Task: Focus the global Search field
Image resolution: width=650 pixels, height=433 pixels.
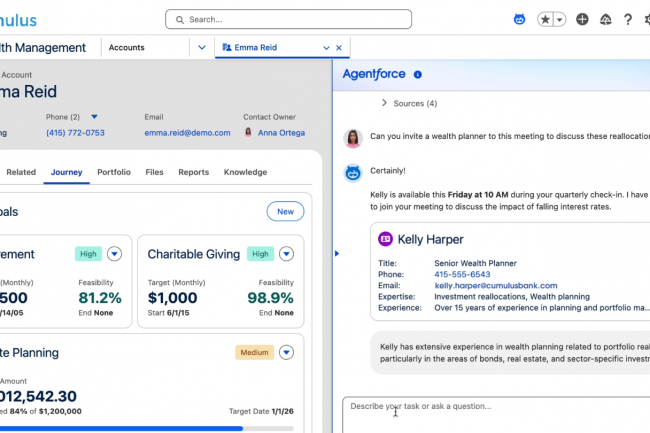Action: [289, 19]
